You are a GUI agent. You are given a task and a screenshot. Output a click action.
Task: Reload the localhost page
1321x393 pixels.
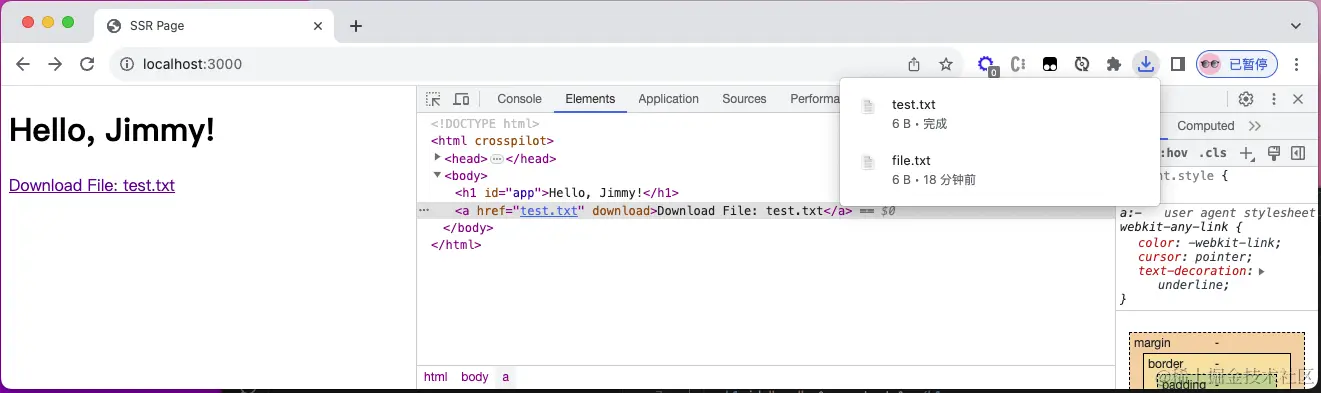[87, 64]
